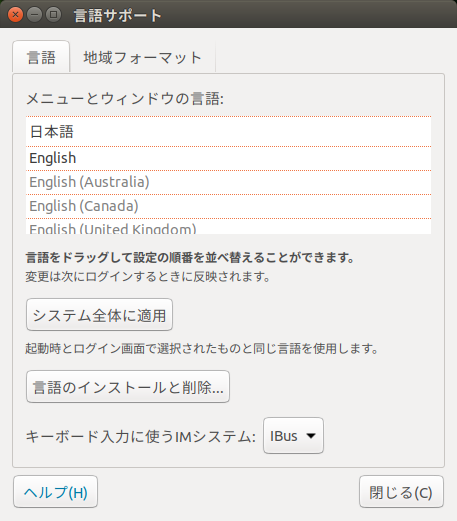Expand the IBus input method dropdown
The image size is (457, 521).
(293, 436)
